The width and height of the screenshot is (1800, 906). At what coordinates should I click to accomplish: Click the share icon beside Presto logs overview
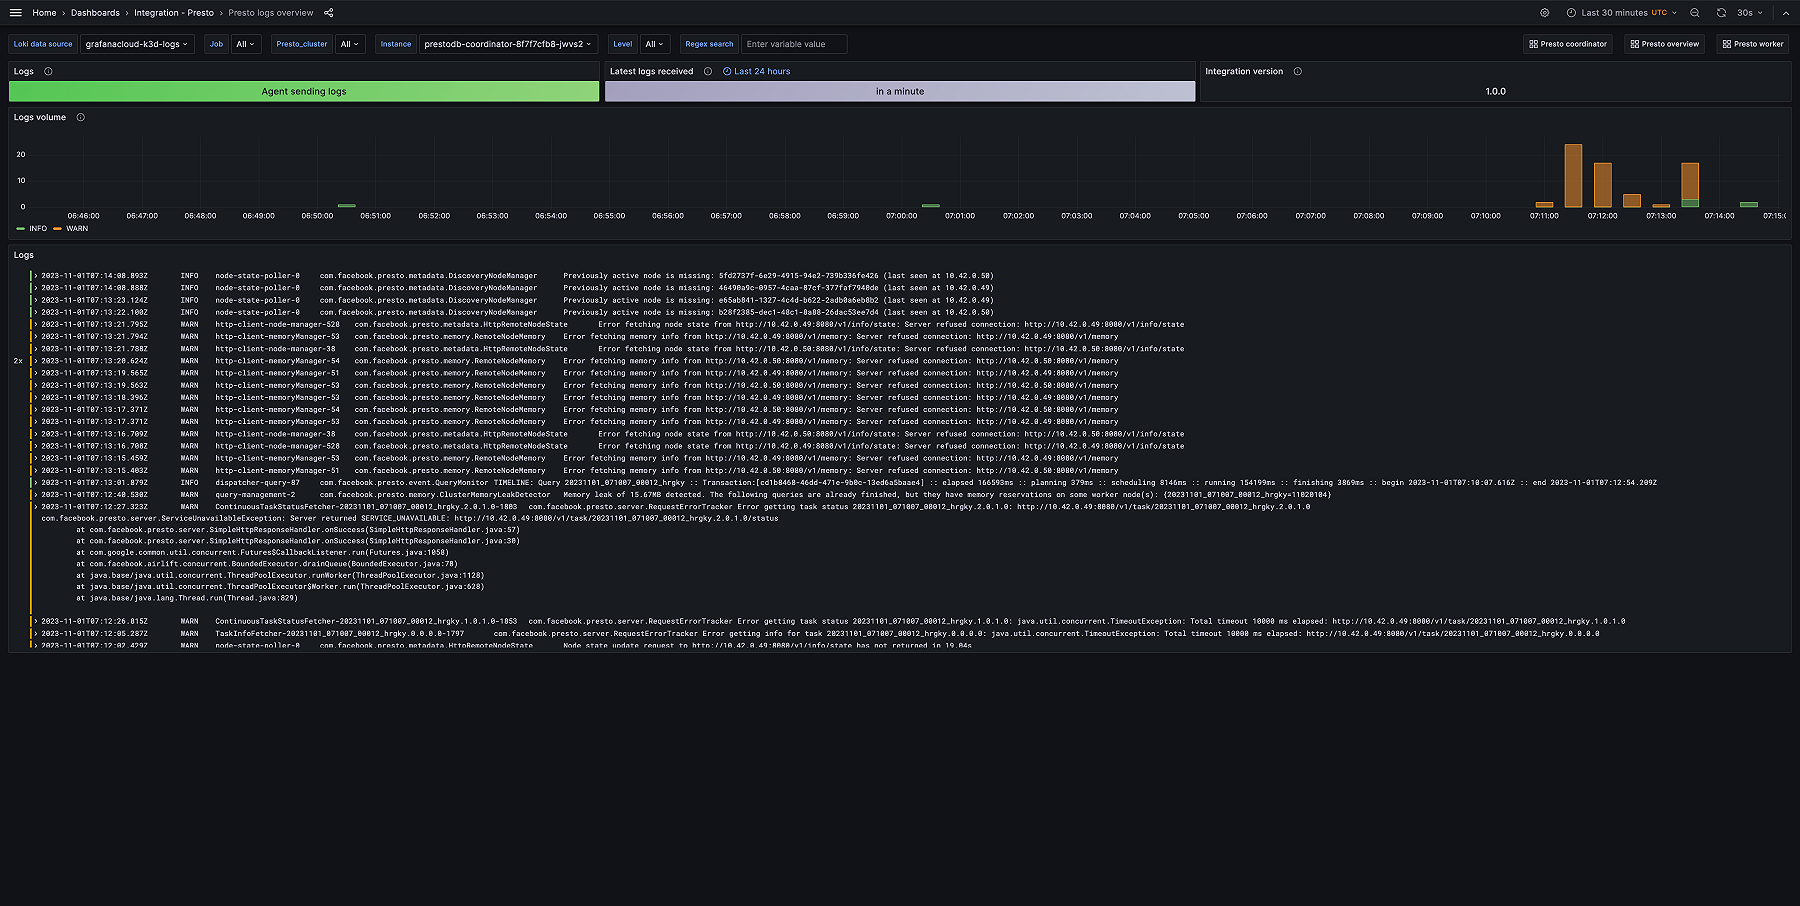click(x=327, y=13)
